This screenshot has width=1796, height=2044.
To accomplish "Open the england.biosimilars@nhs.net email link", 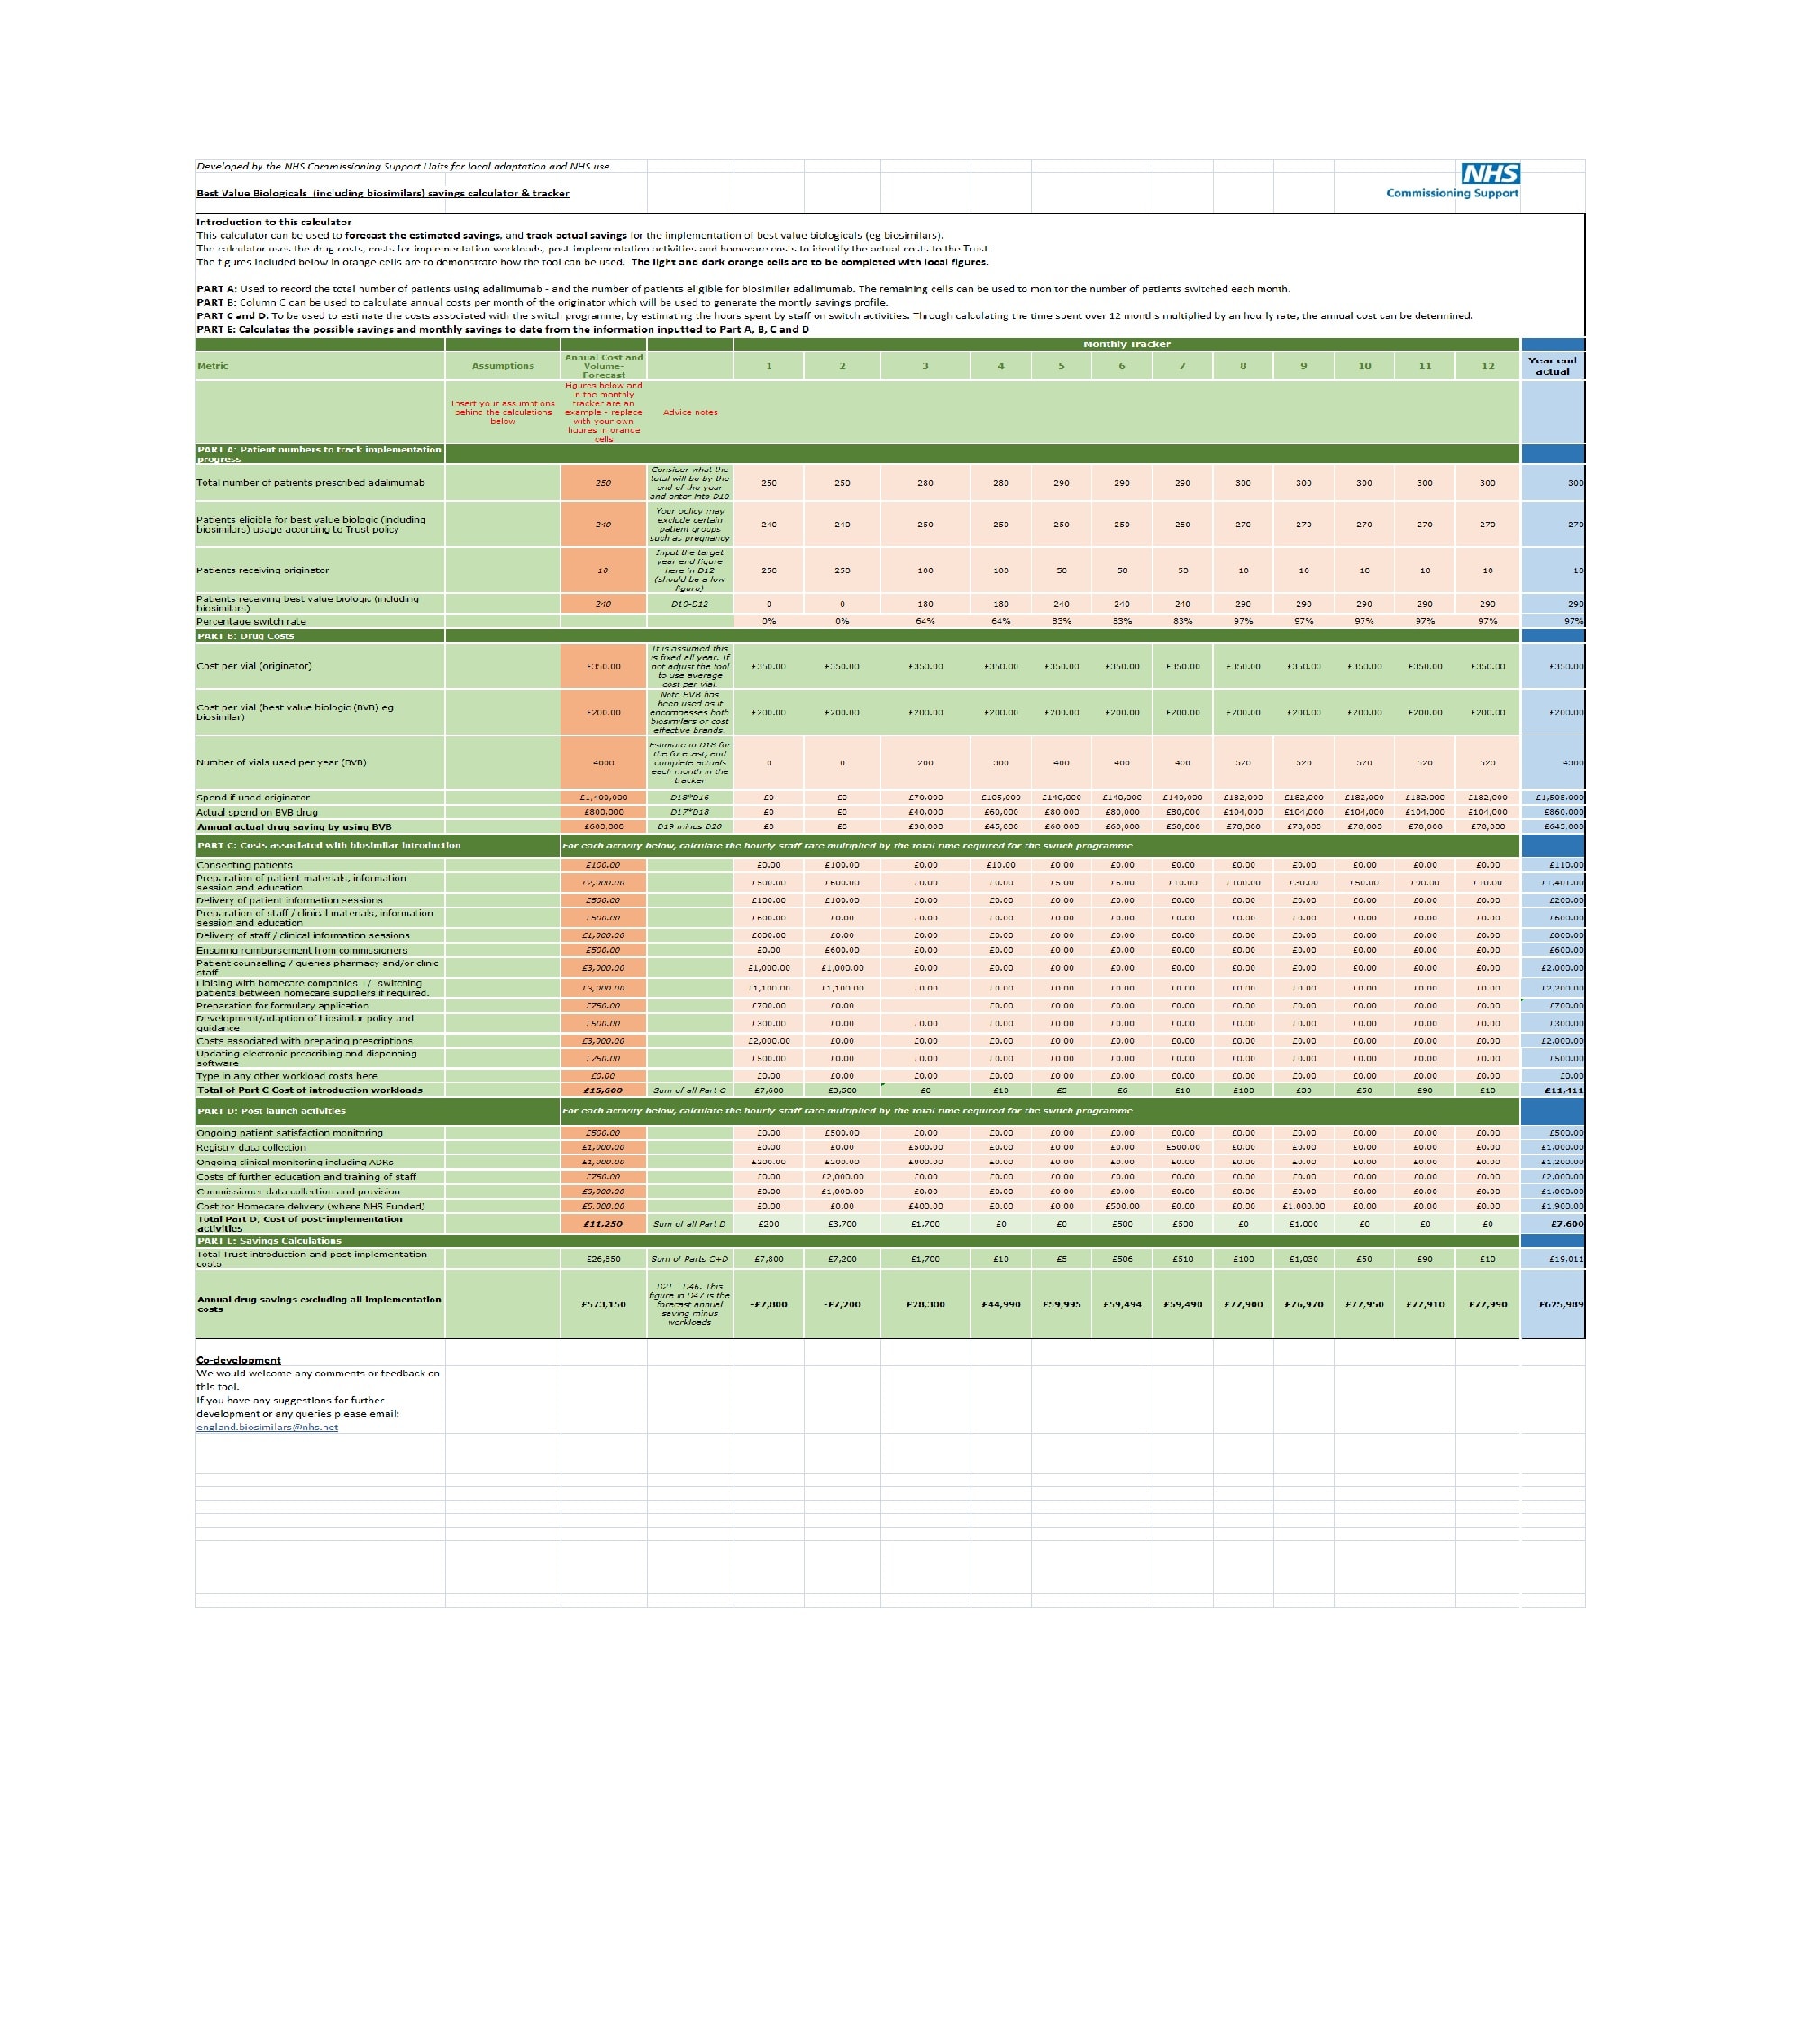I will click(267, 1427).
